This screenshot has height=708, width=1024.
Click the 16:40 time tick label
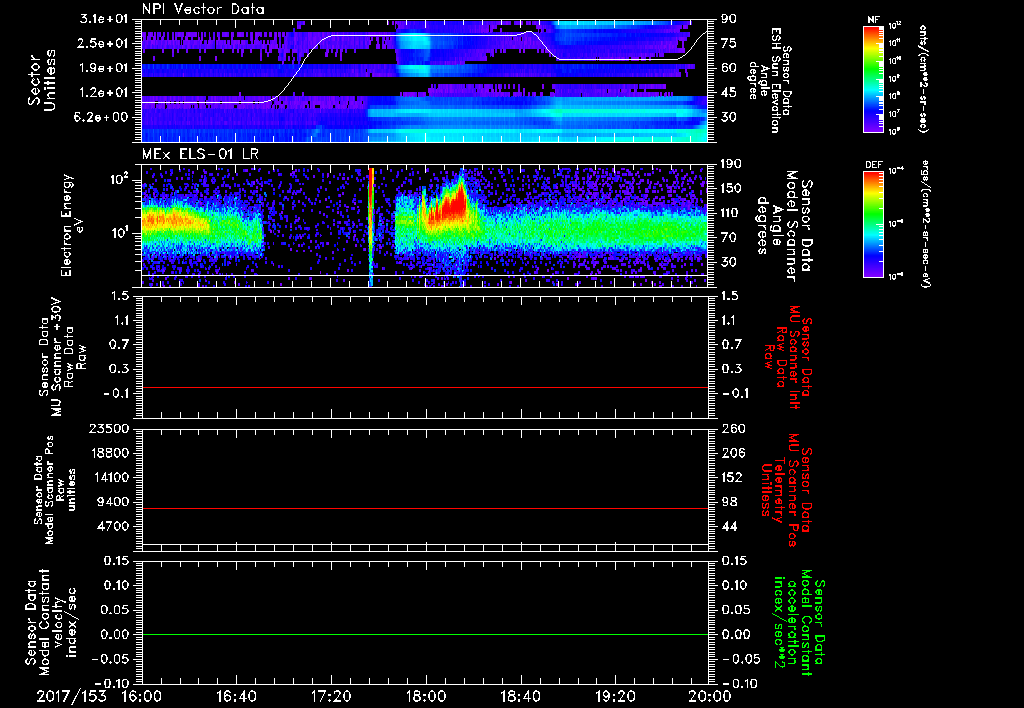click(x=236, y=696)
